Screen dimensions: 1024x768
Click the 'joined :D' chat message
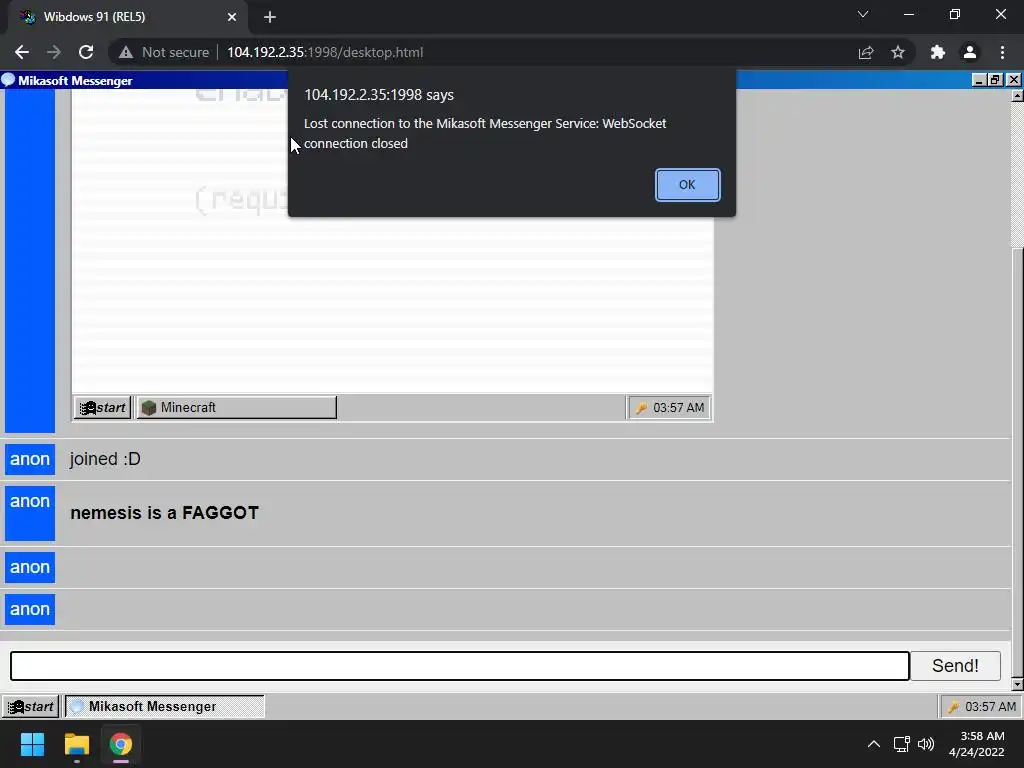pos(105,459)
